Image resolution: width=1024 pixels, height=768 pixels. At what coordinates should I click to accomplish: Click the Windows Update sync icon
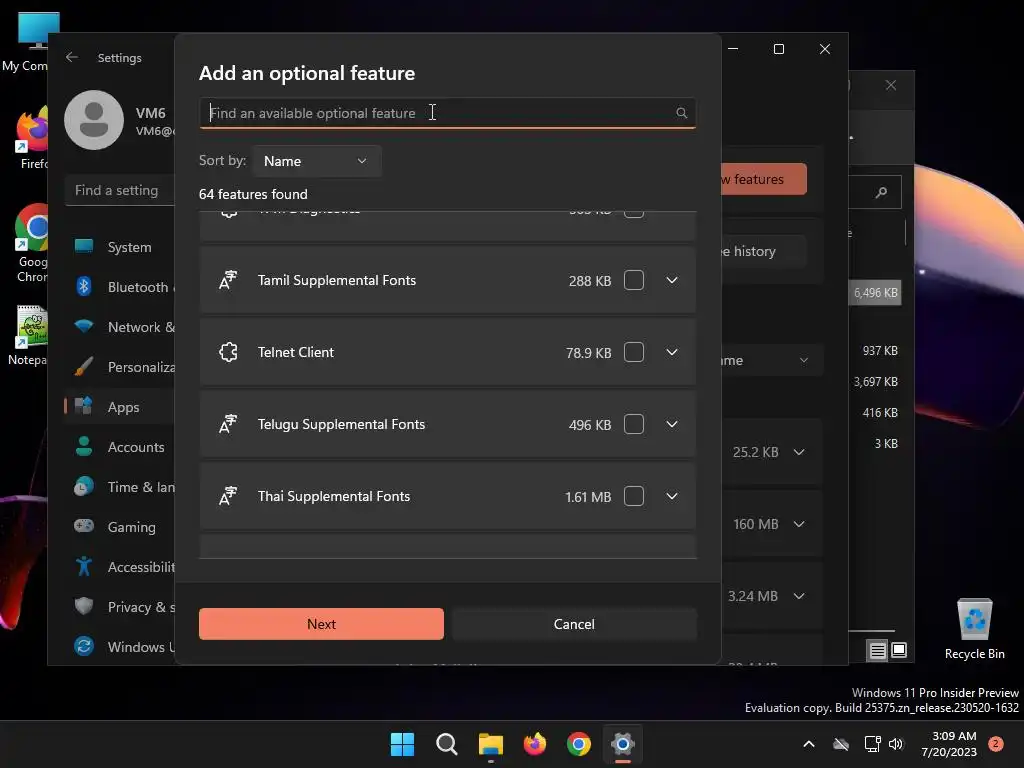(84, 646)
